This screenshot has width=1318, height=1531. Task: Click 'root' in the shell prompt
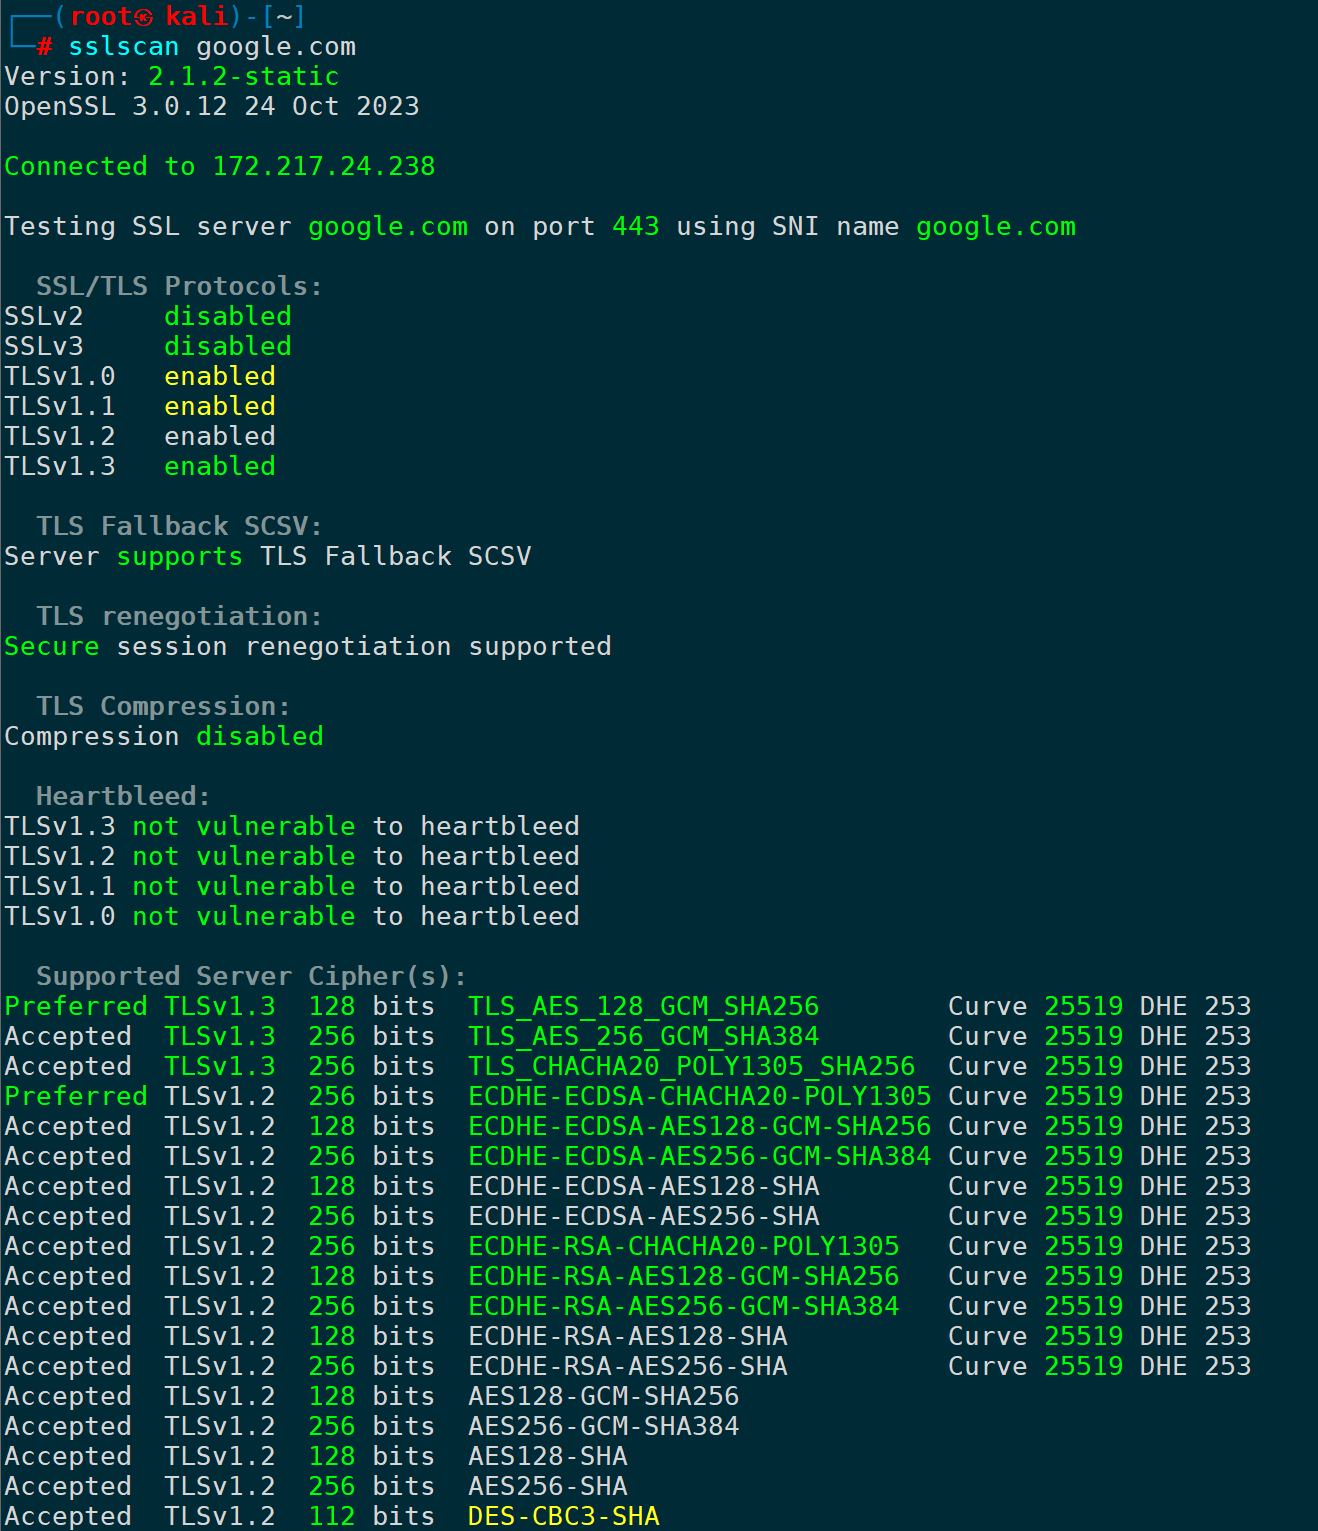click(x=102, y=17)
